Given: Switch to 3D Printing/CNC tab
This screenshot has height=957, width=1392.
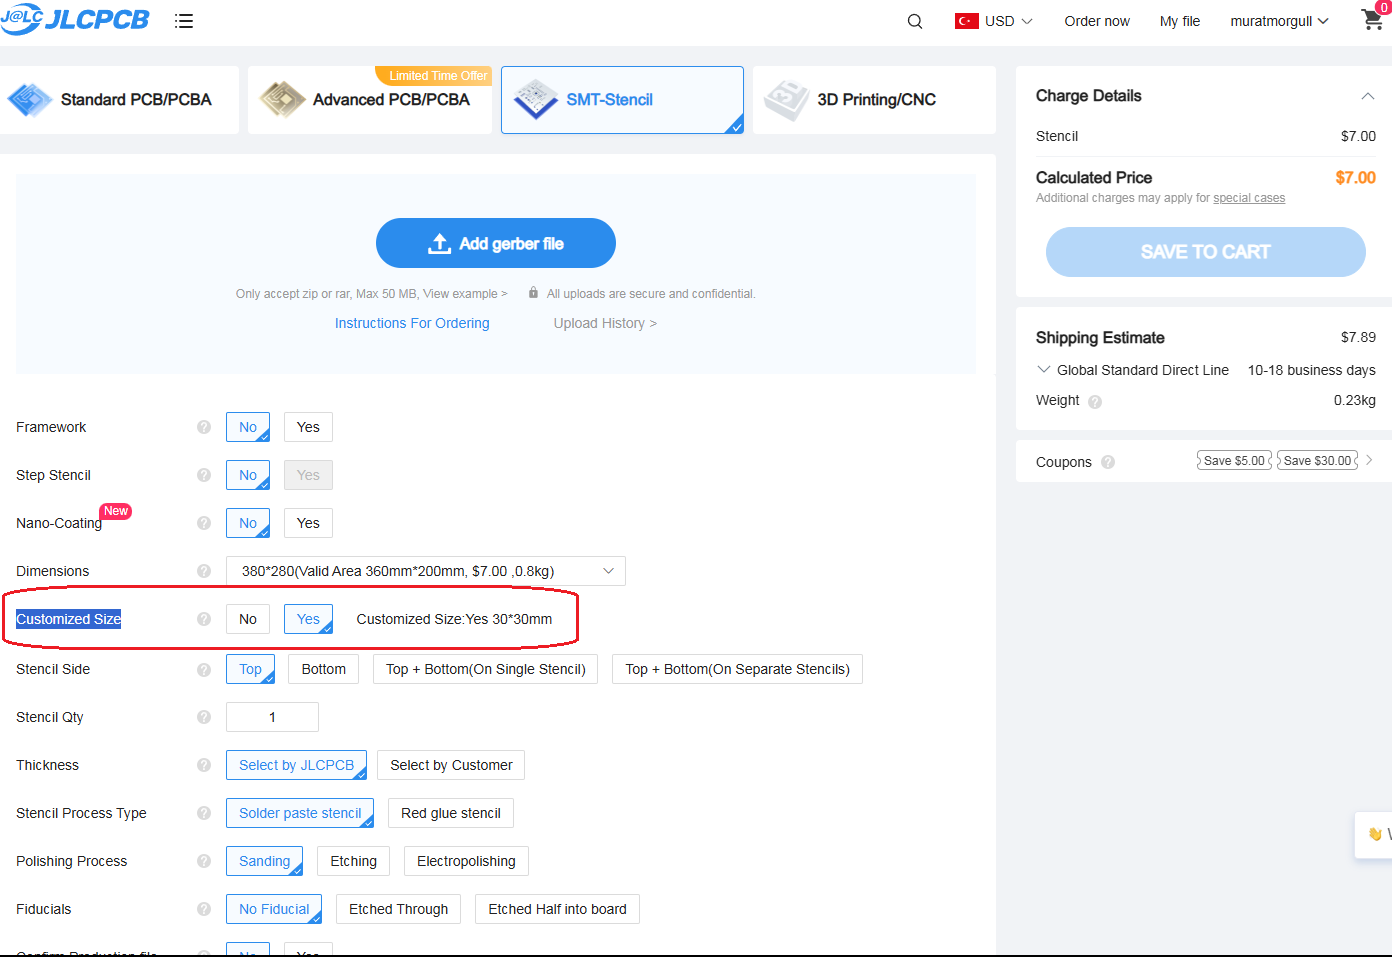Looking at the screenshot, I should [874, 100].
